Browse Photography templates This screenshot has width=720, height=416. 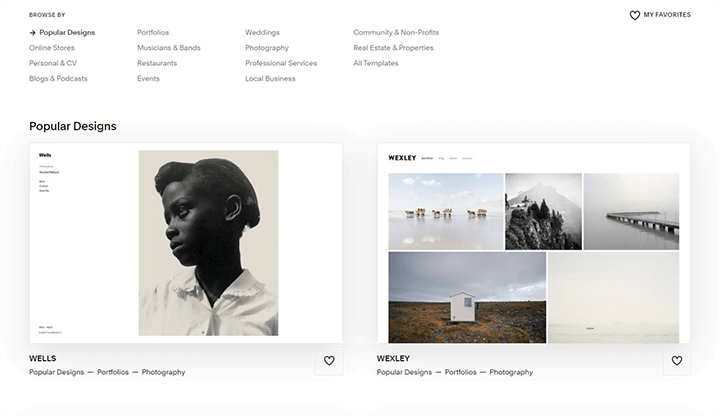[267, 48]
